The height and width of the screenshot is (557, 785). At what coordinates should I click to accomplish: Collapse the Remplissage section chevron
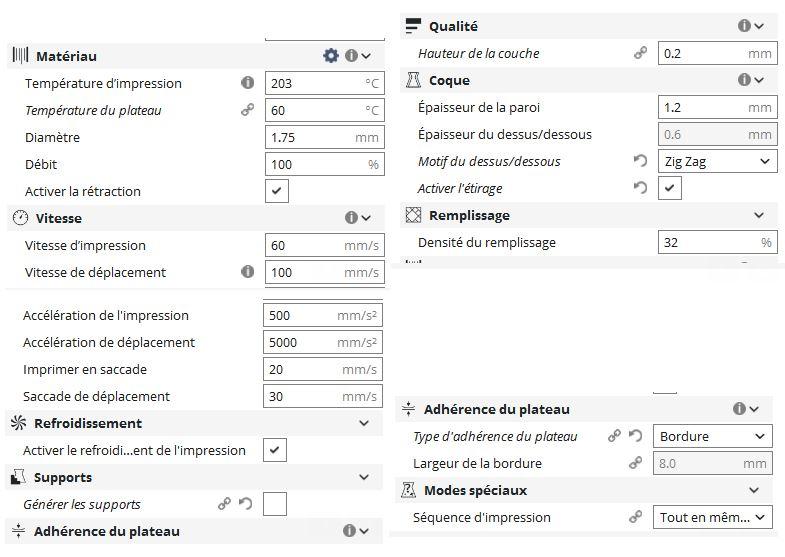point(759,215)
